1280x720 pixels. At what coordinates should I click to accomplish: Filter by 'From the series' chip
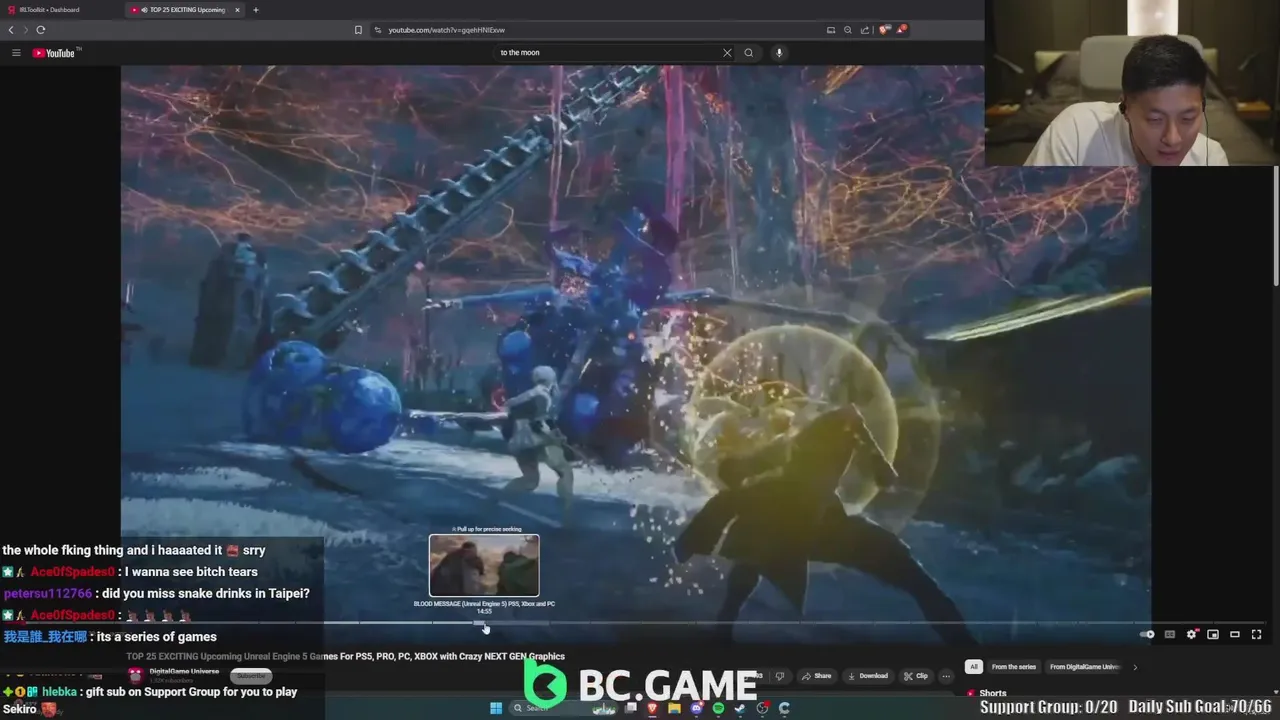pos(1013,667)
